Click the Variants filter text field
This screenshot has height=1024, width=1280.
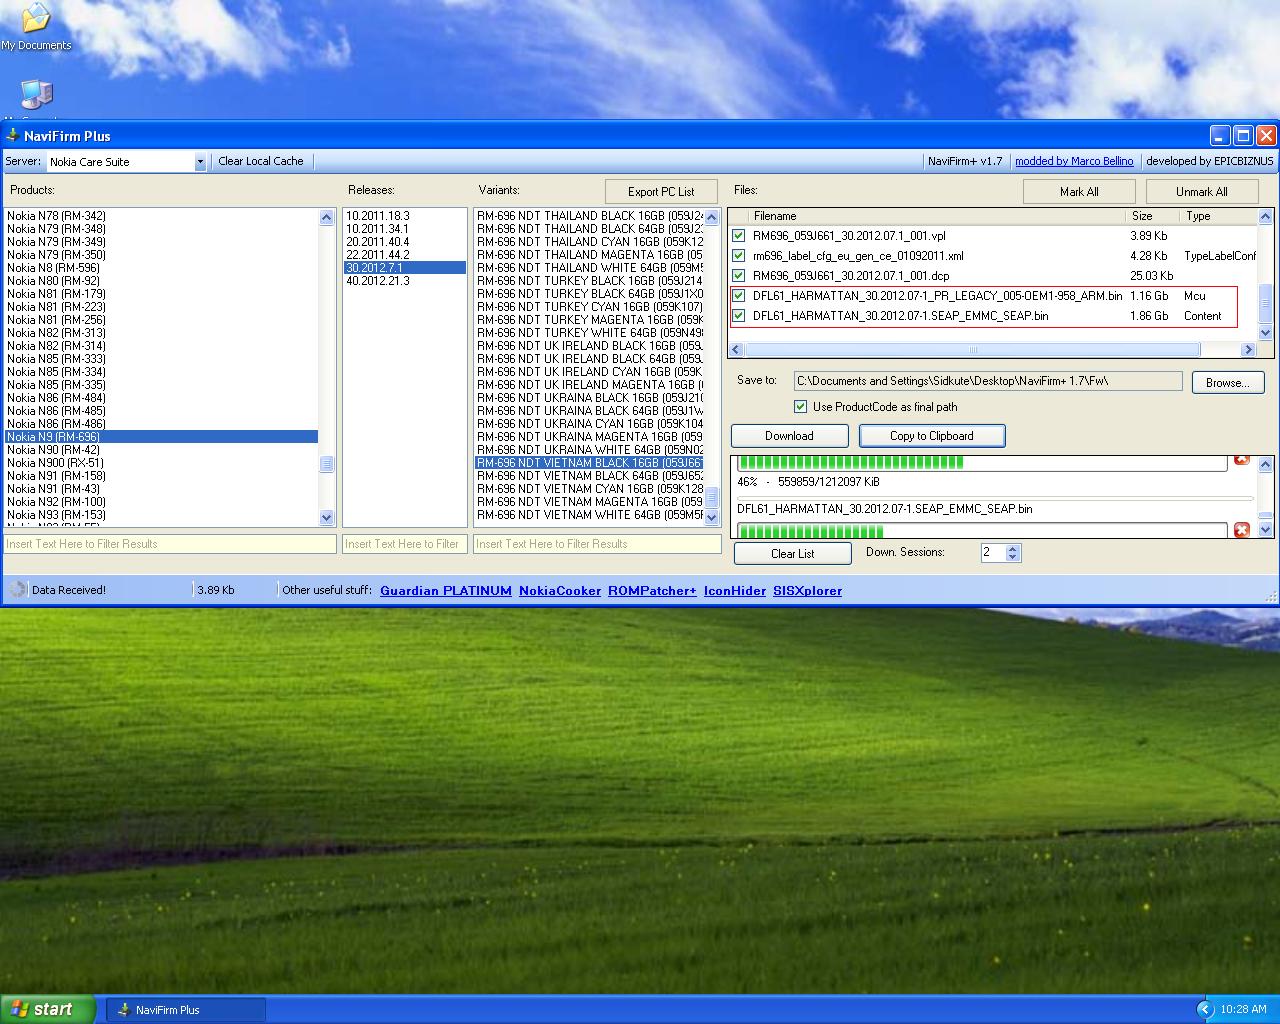tap(597, 544)
